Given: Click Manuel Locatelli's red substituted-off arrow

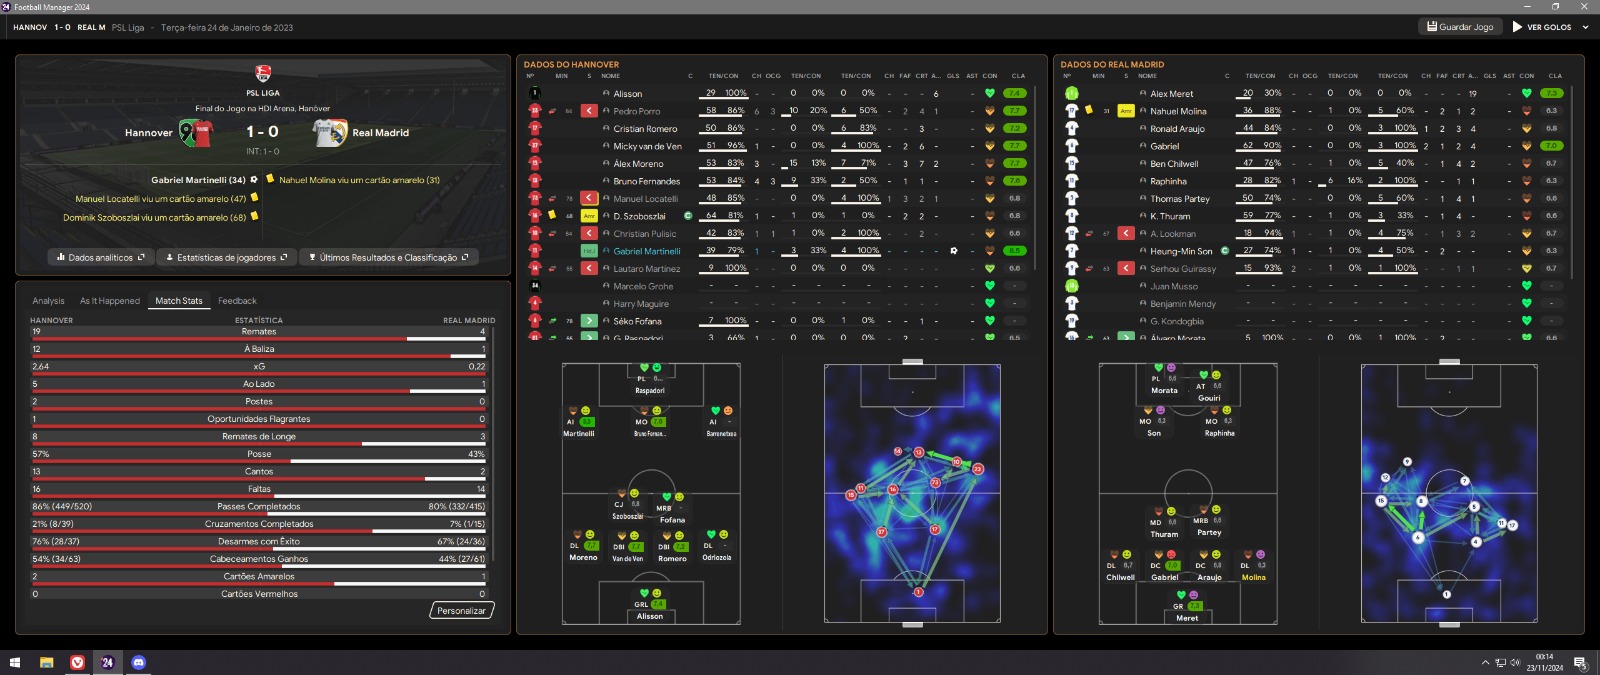Looking at the screenshot, I should (x=589, y=198).
